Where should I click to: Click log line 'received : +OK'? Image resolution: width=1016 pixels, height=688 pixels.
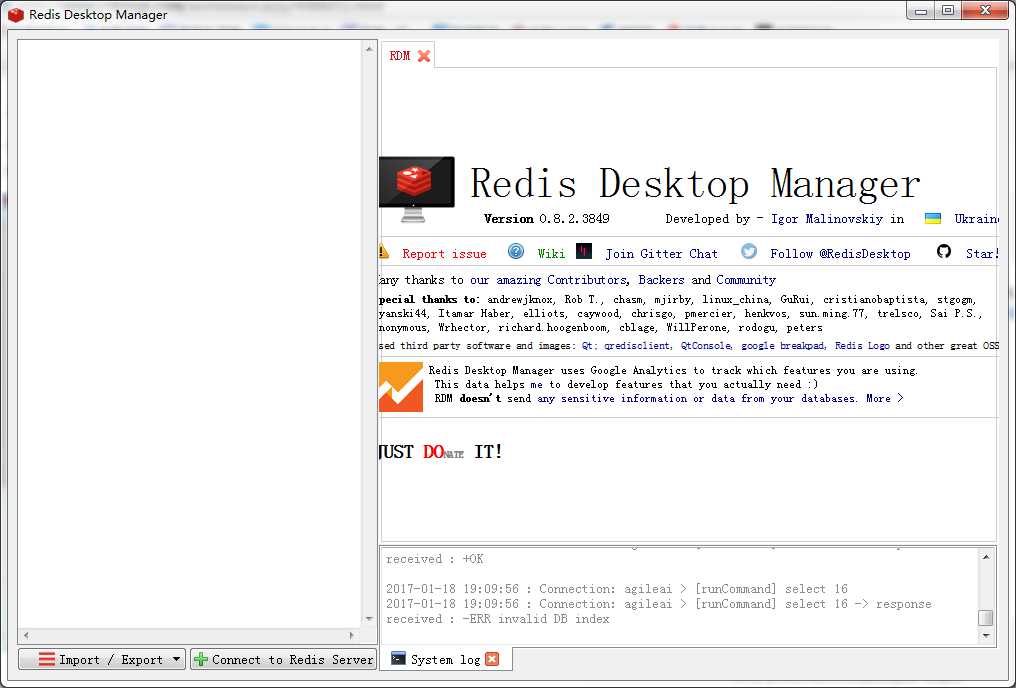click(435, 558)
